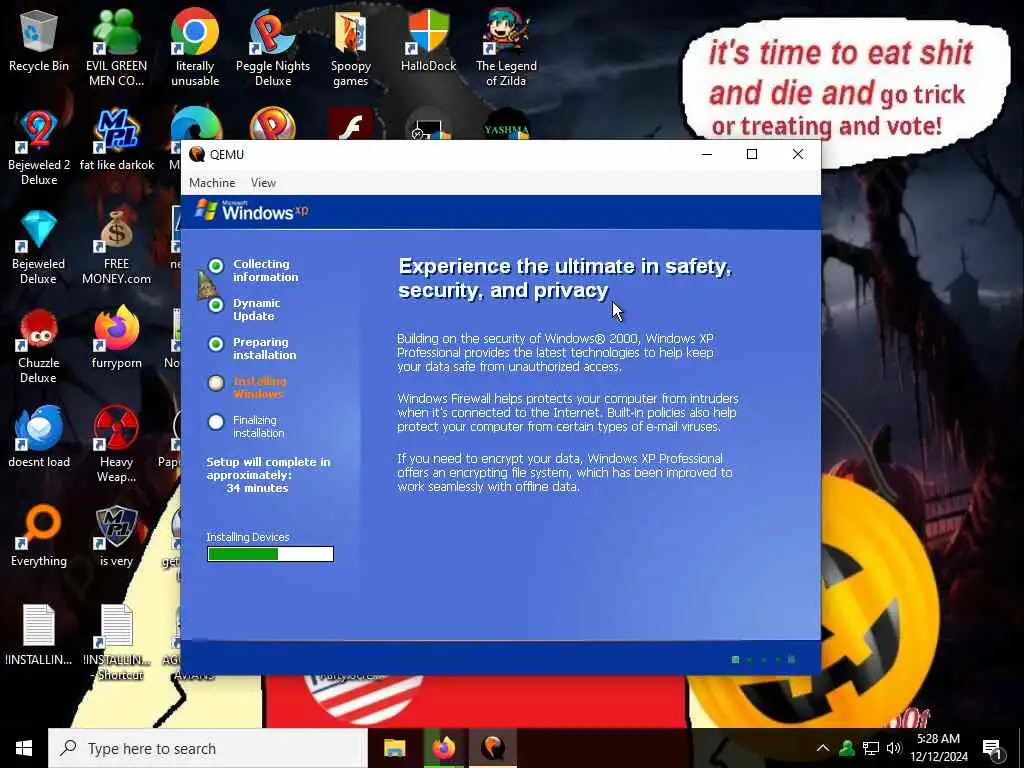Click the Installing Devices progress bar
Screen dimensions: 1024x768
(x=270, y=554)
